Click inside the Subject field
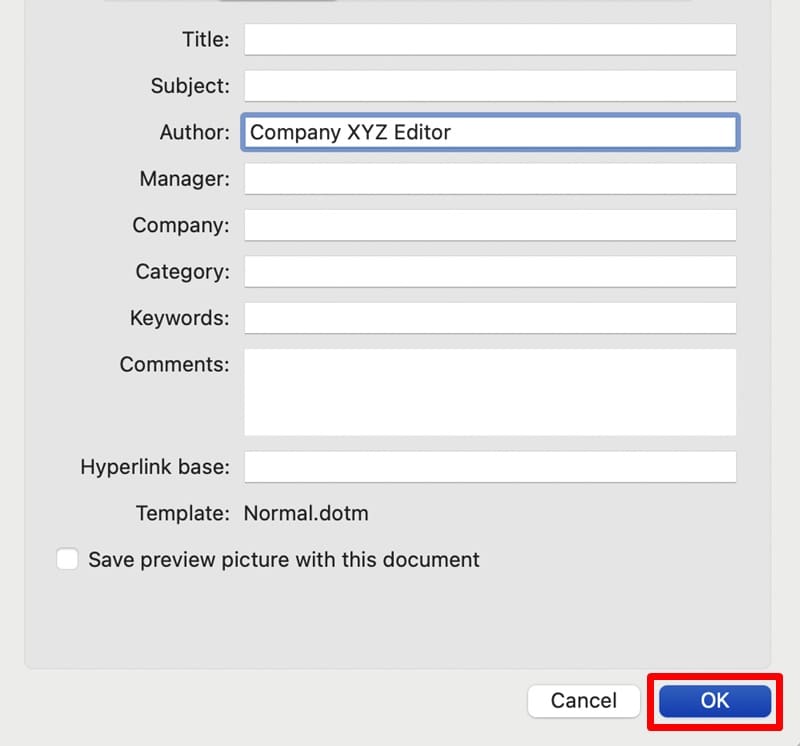The height and width of the screenshot is (746, 800). click(490, 86)
